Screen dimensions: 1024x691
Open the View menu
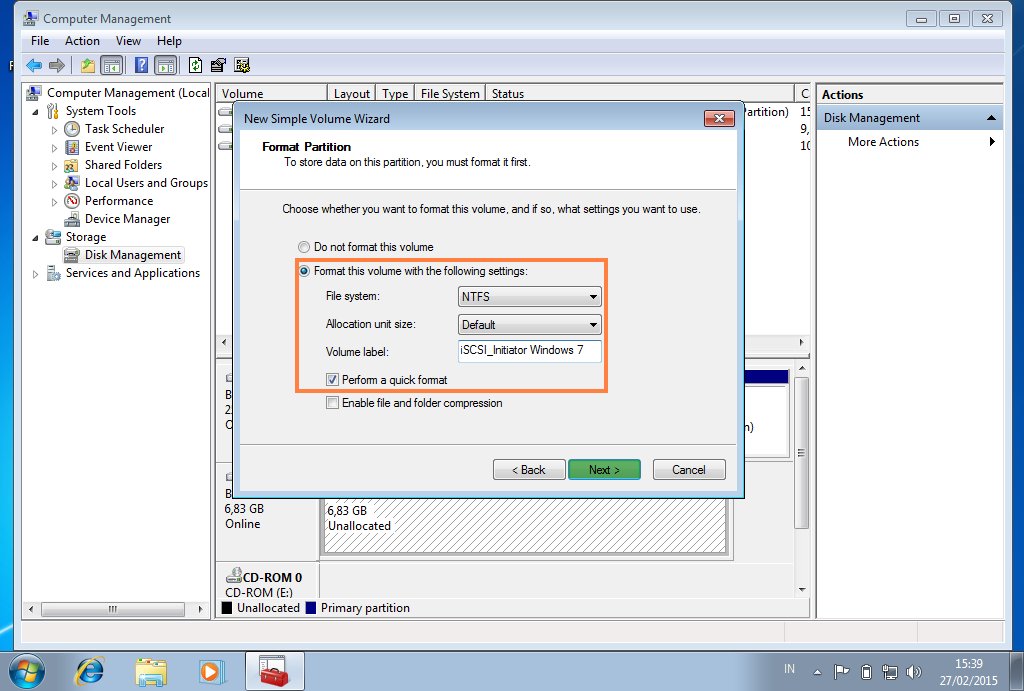click(x=128, y=40)
